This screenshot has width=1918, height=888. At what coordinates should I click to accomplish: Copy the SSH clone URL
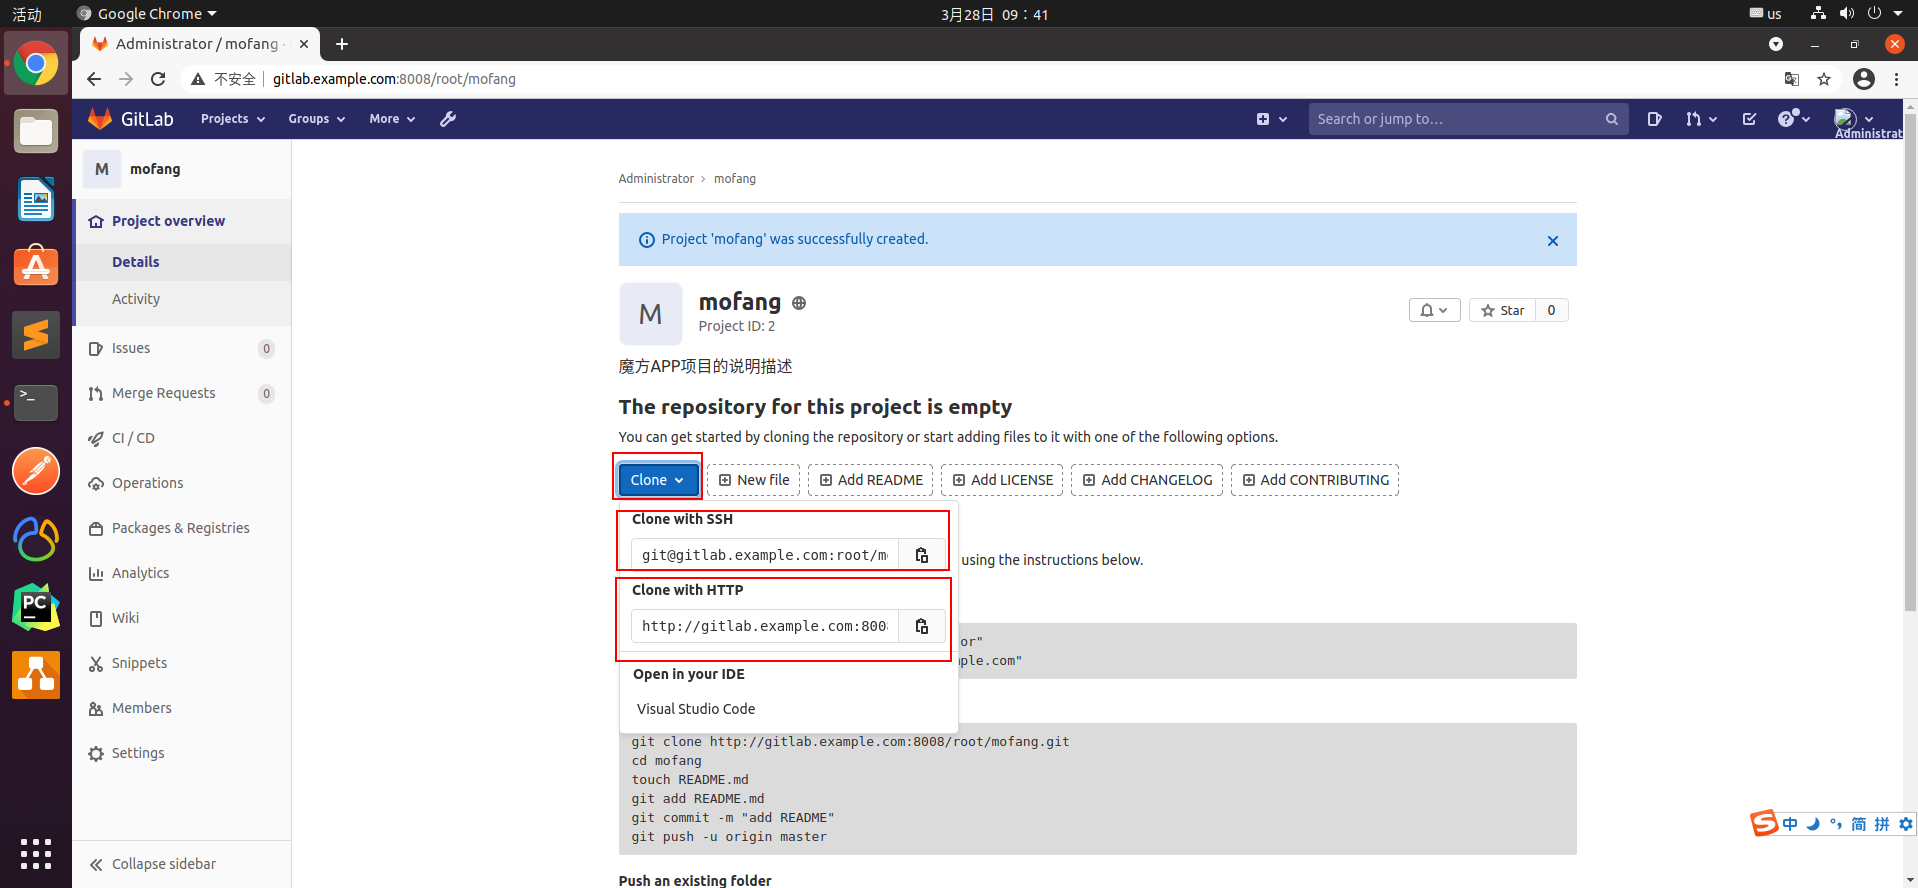pyautogui.click(x=921, y=555)
